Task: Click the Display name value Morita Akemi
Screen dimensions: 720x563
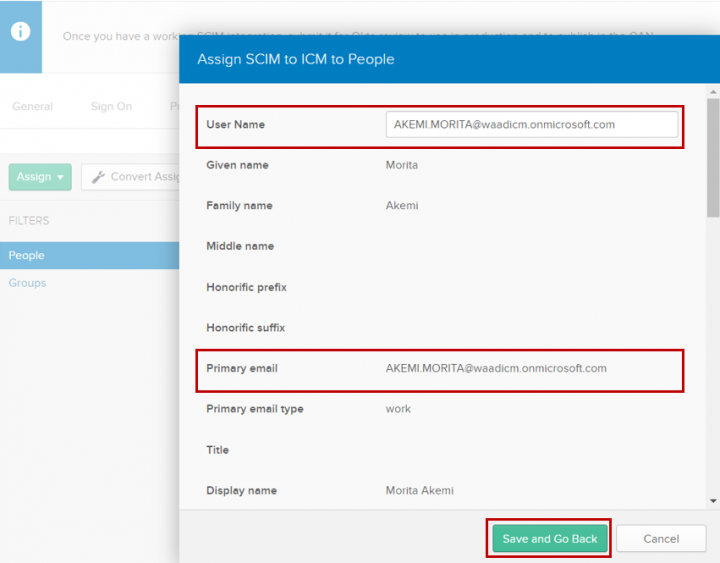Action: (x=419, y=490)
